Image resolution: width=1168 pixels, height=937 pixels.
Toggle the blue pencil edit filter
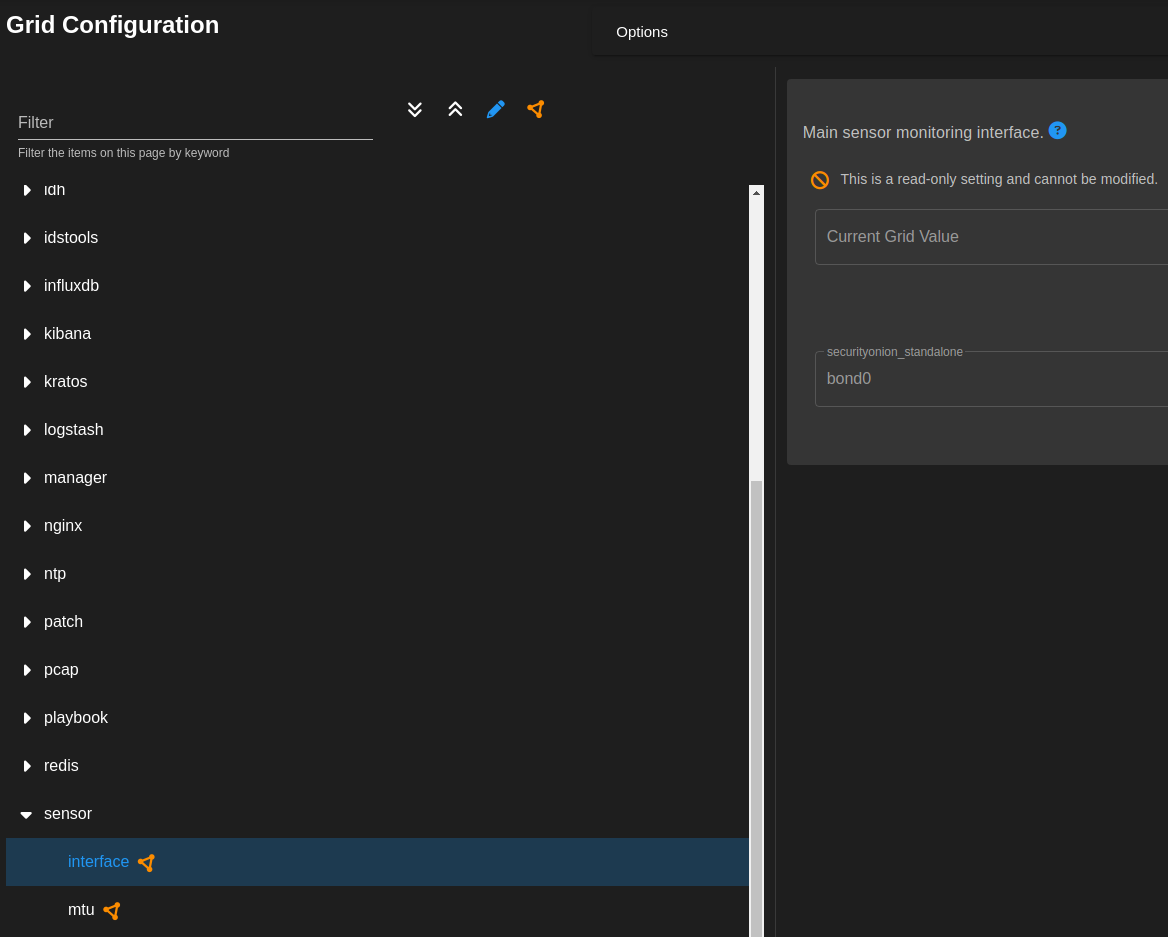tap(495, 109)
